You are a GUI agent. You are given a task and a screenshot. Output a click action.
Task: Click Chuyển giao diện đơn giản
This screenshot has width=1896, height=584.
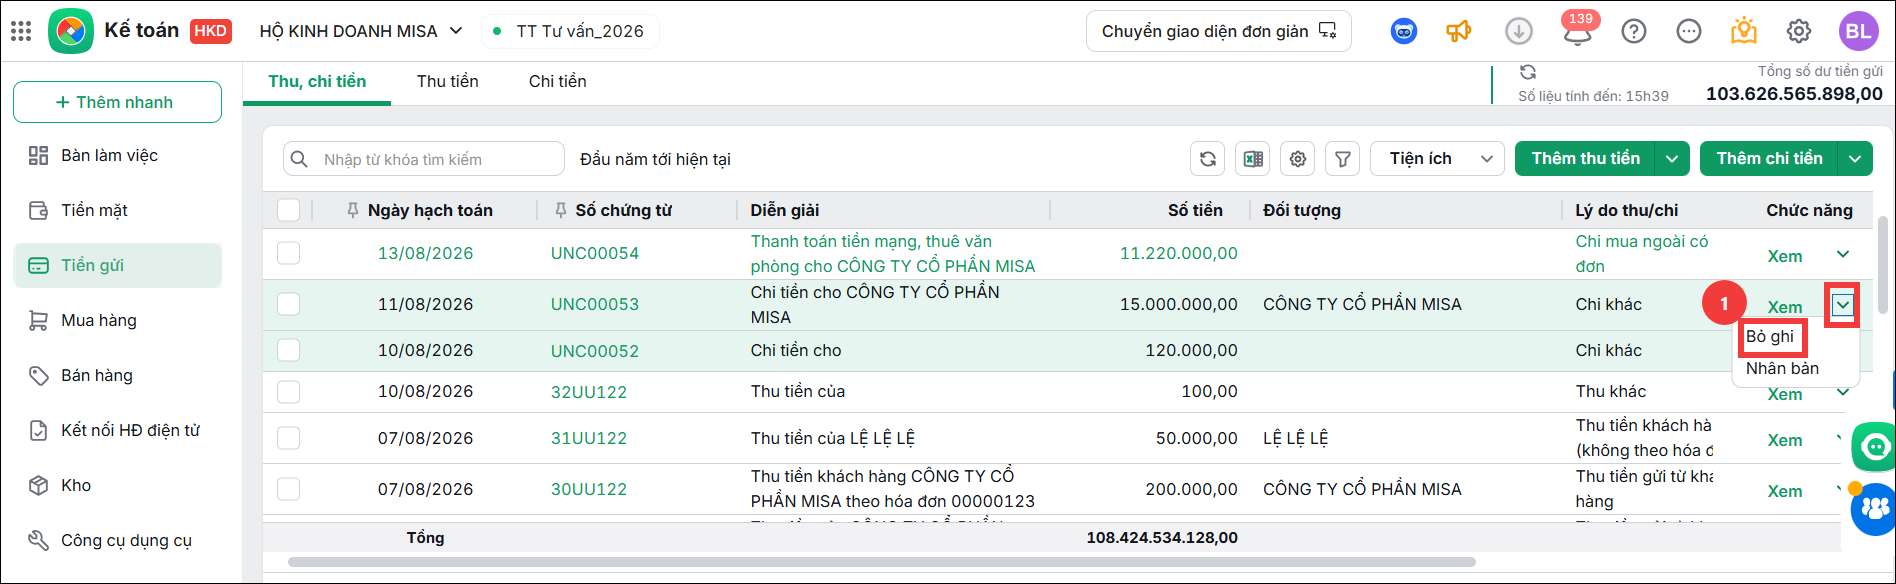click(x=1219, y=31)
